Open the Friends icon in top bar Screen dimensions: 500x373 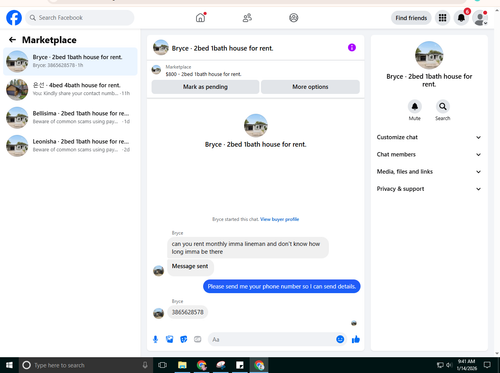(247, 18)
